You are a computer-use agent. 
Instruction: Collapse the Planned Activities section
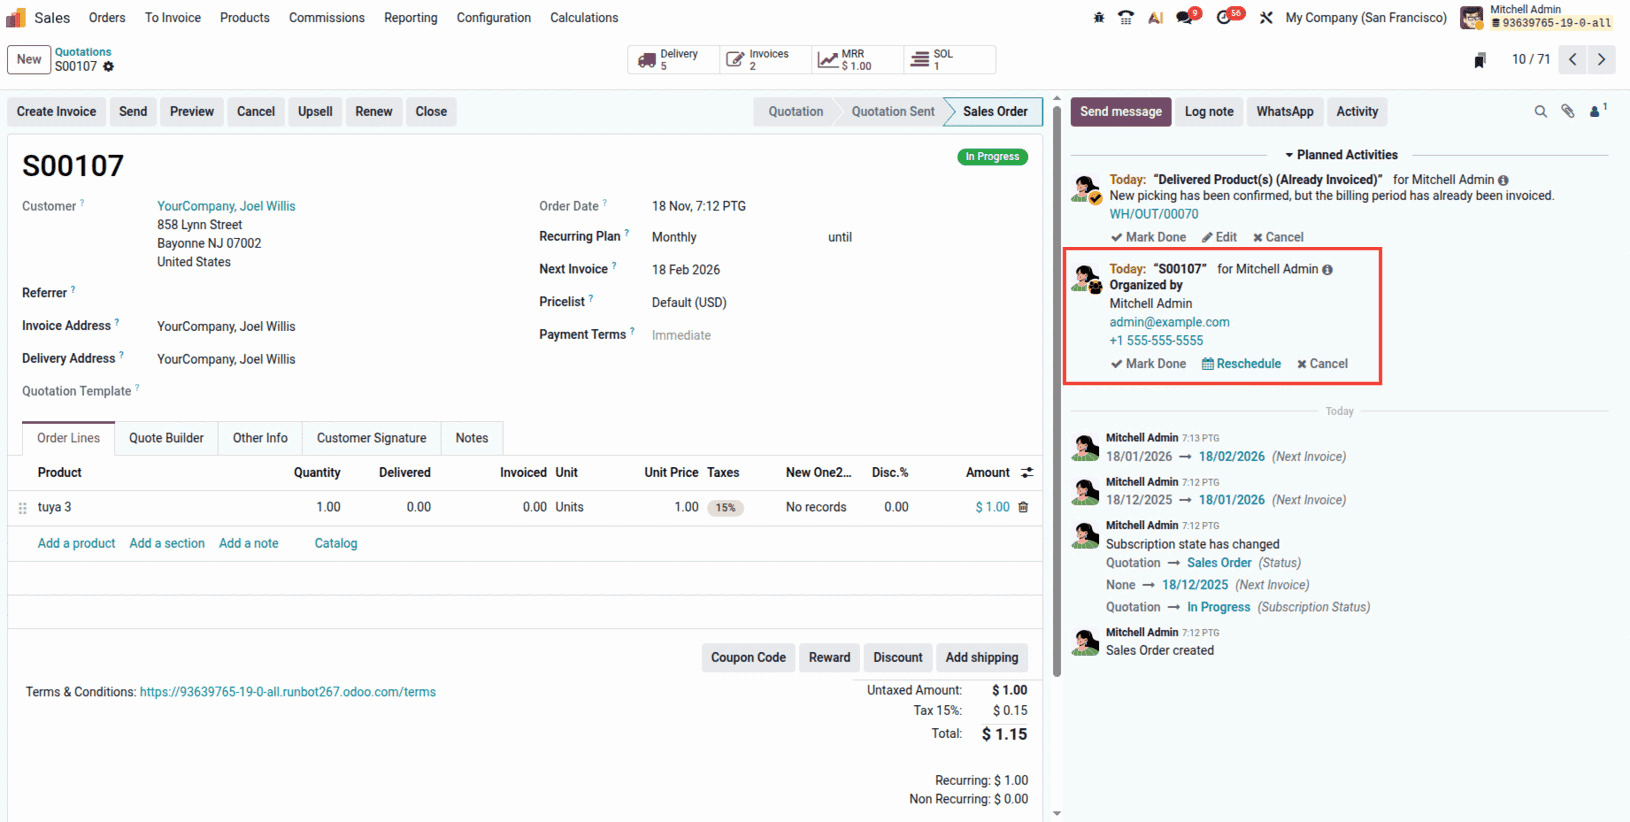click(x=1340, y=155)
